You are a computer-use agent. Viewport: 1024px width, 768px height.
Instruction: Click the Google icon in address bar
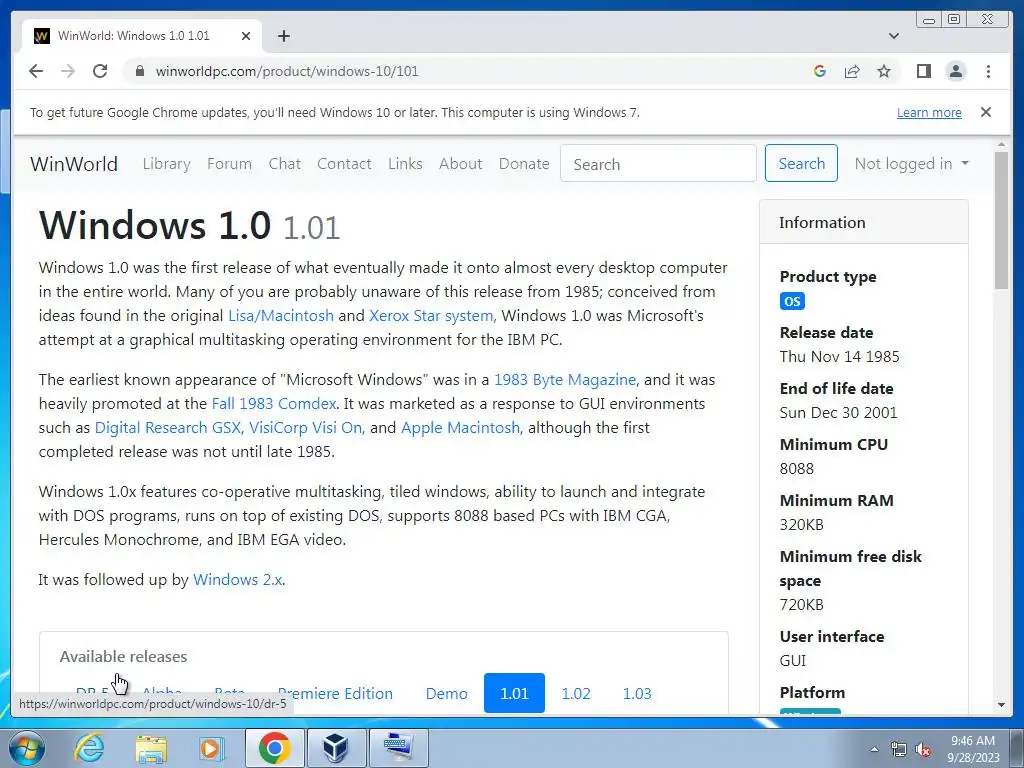[820, 71]
